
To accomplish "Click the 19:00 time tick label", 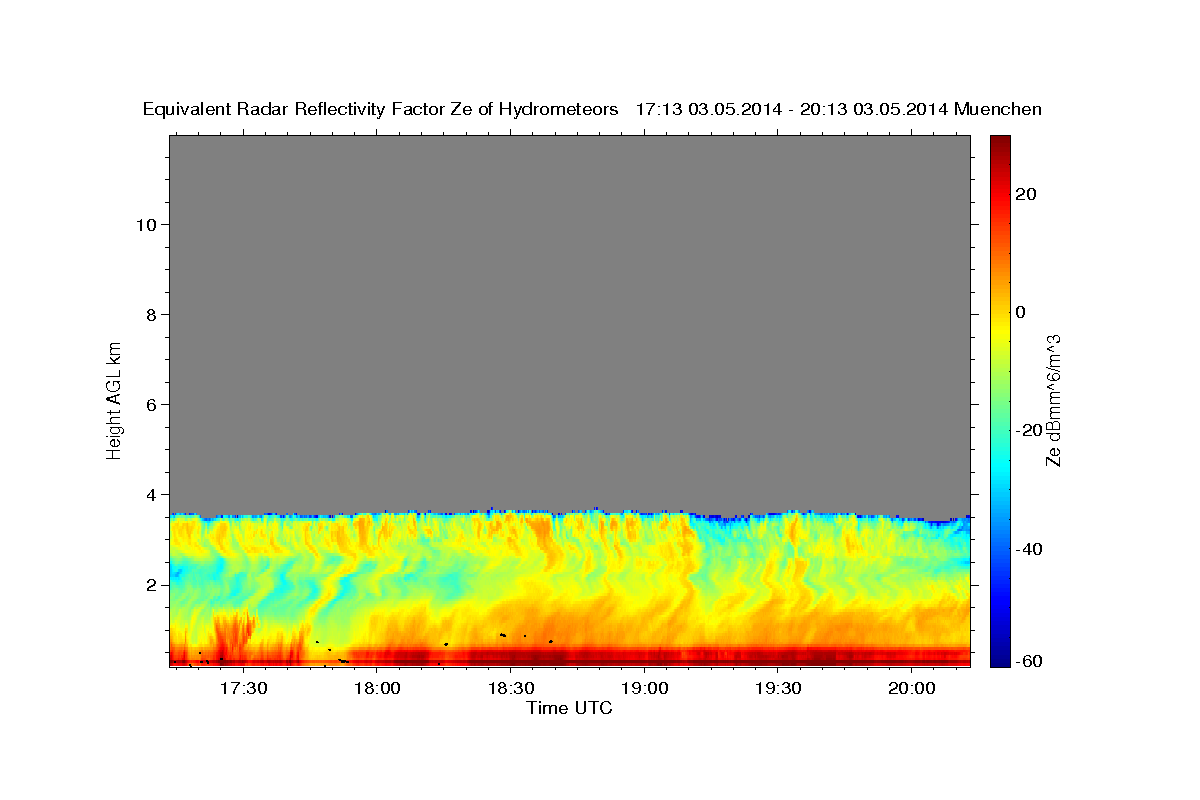I will point(644,688).
